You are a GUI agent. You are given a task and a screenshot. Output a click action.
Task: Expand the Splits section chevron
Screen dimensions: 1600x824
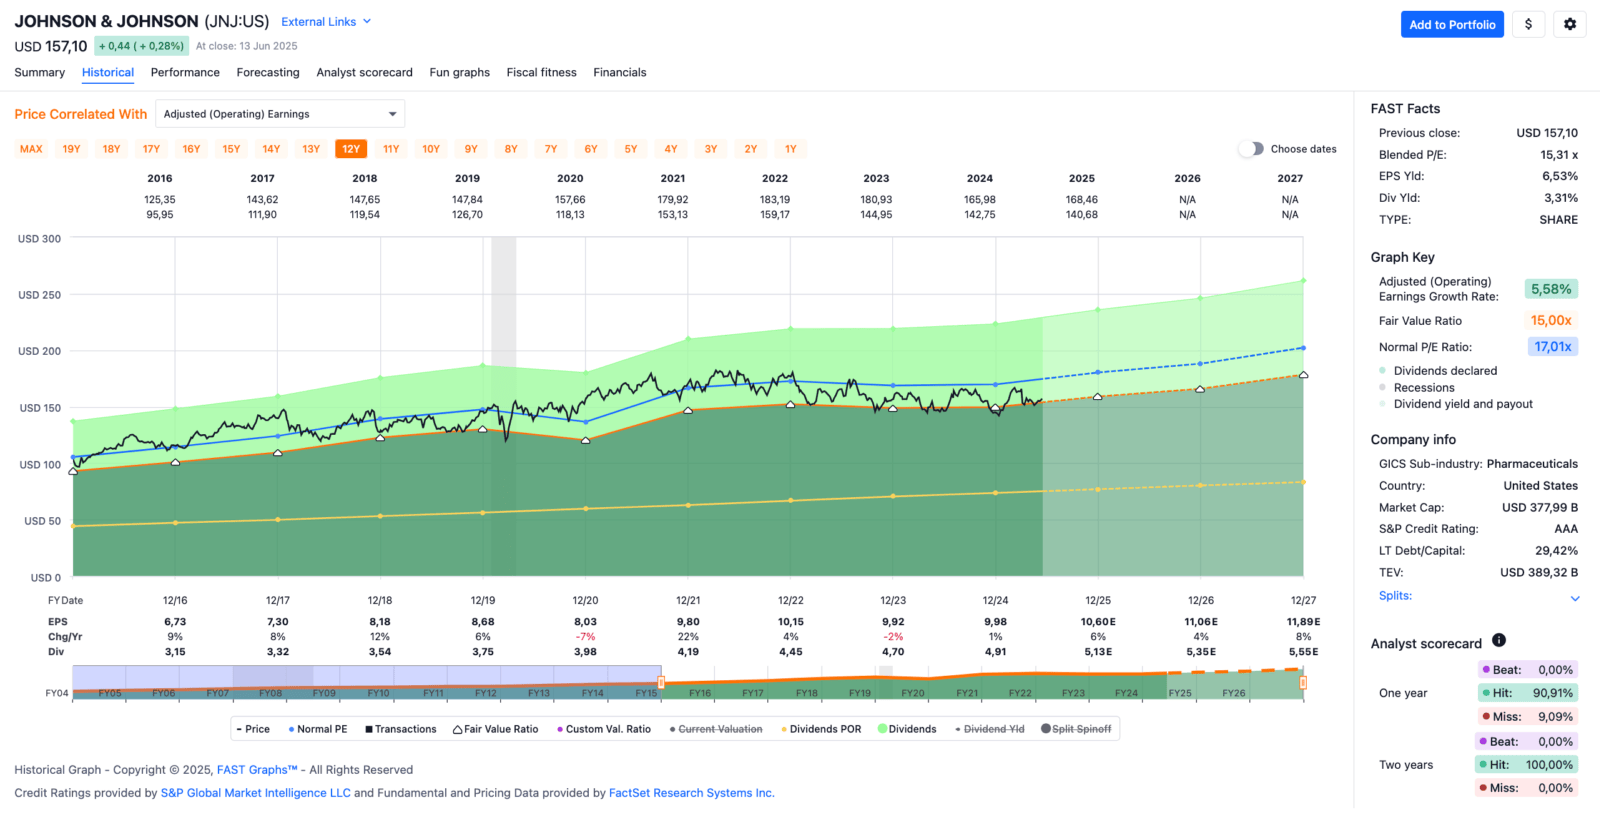tap(1575, 598)
